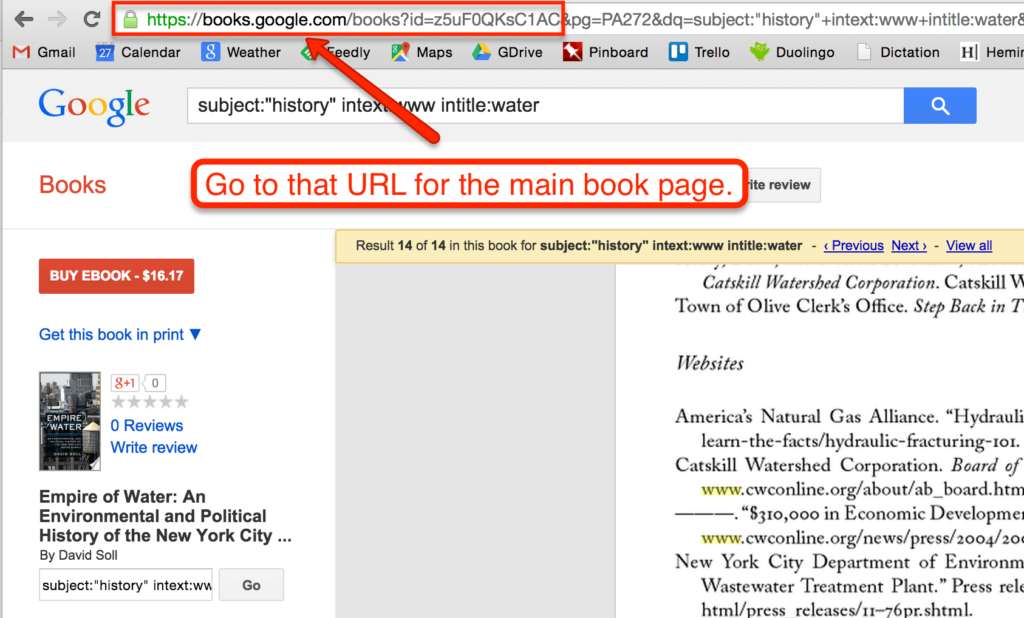
Task: Open the Dictation bookmark
Action: coord(897,52)
